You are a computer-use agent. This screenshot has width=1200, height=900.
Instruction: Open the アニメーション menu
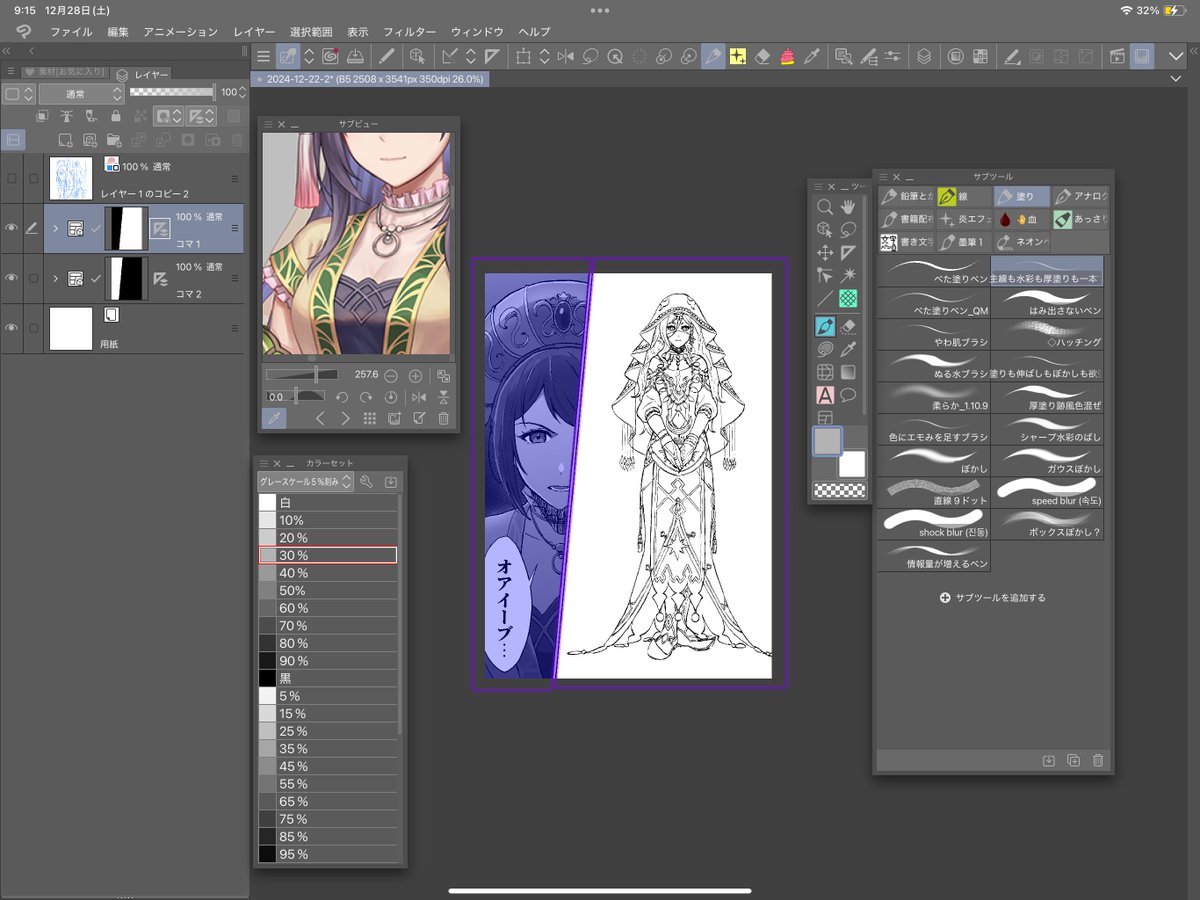pos(180,32)
